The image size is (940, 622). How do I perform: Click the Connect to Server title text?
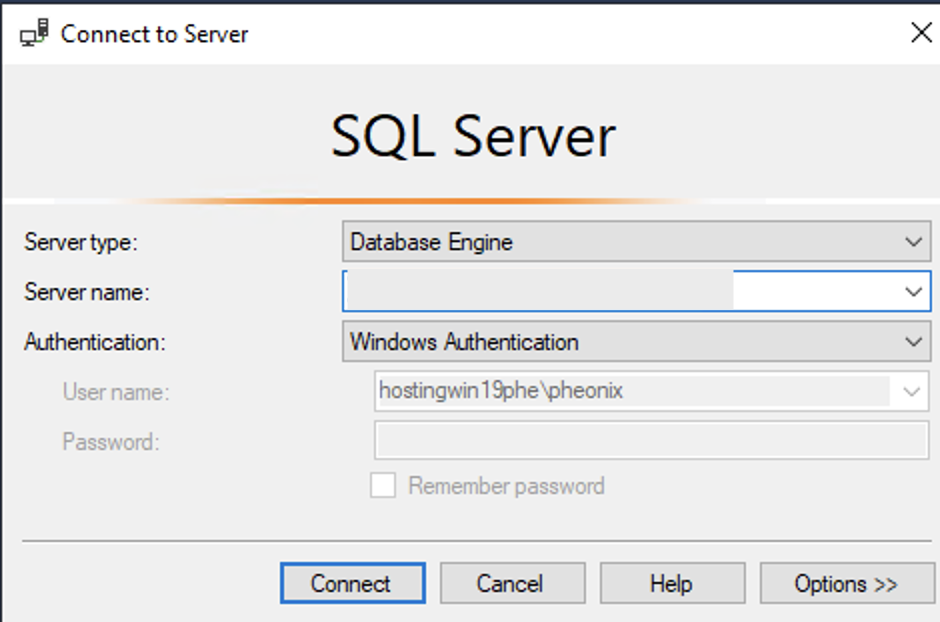point(154,34)
